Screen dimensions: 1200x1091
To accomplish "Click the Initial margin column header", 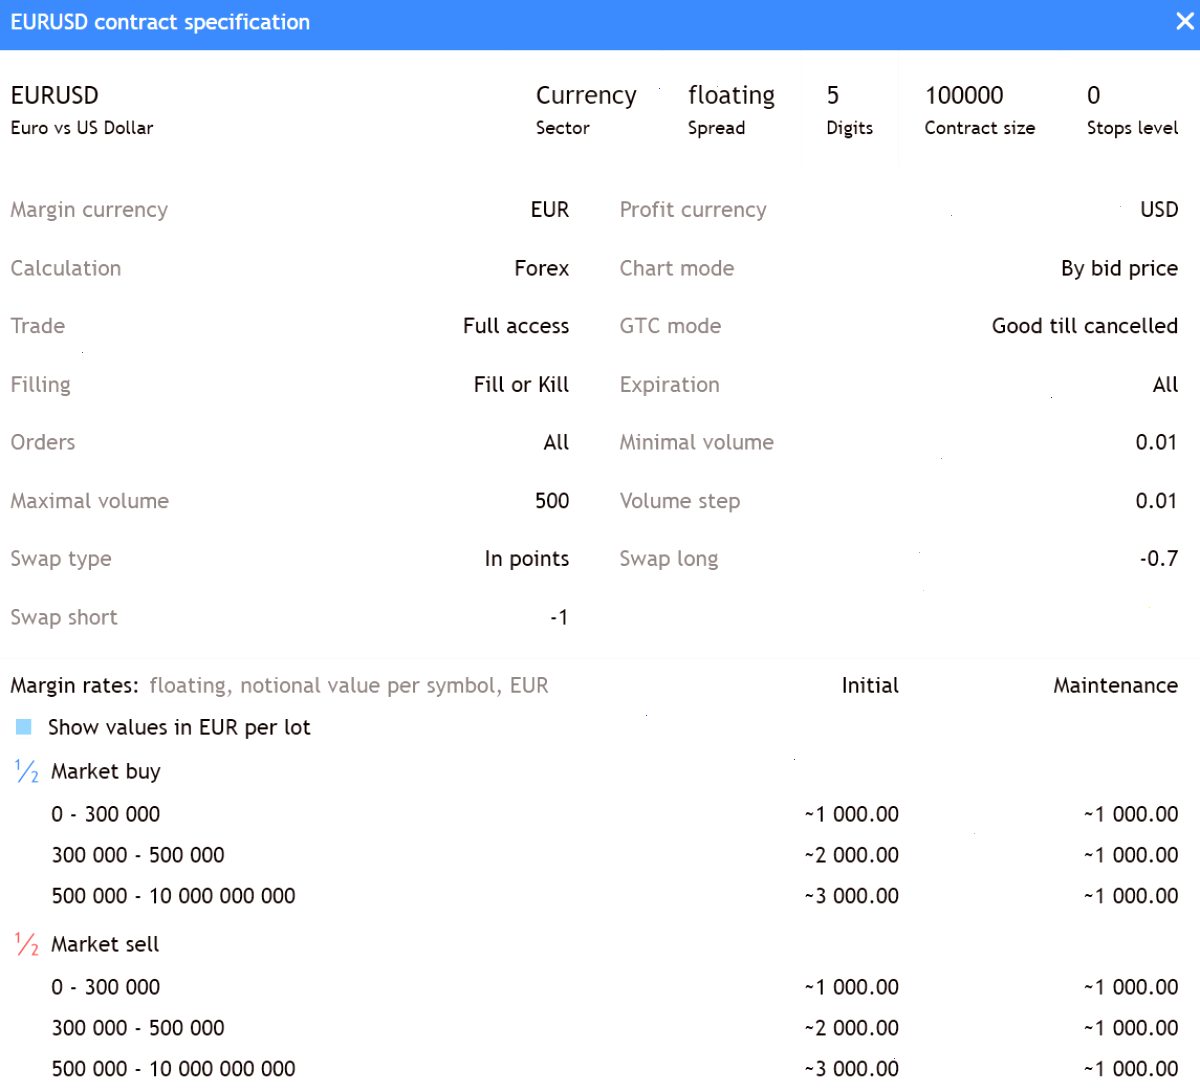I will click(870, 685).
